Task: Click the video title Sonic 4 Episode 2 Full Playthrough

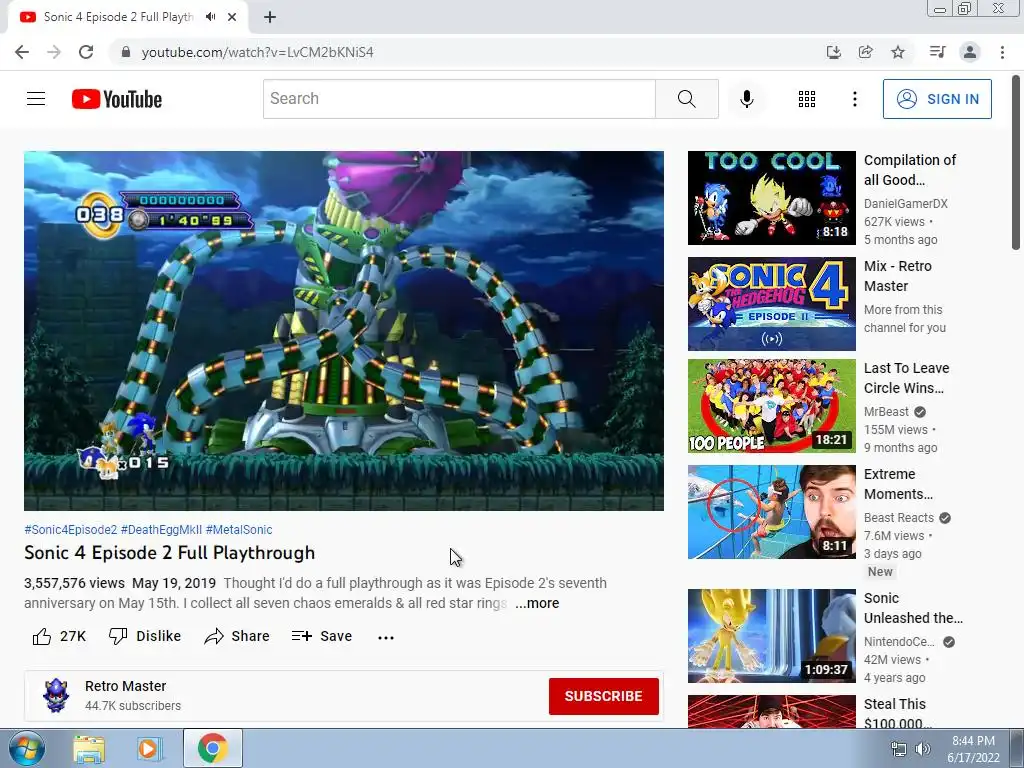Action: tap(170, 553)
